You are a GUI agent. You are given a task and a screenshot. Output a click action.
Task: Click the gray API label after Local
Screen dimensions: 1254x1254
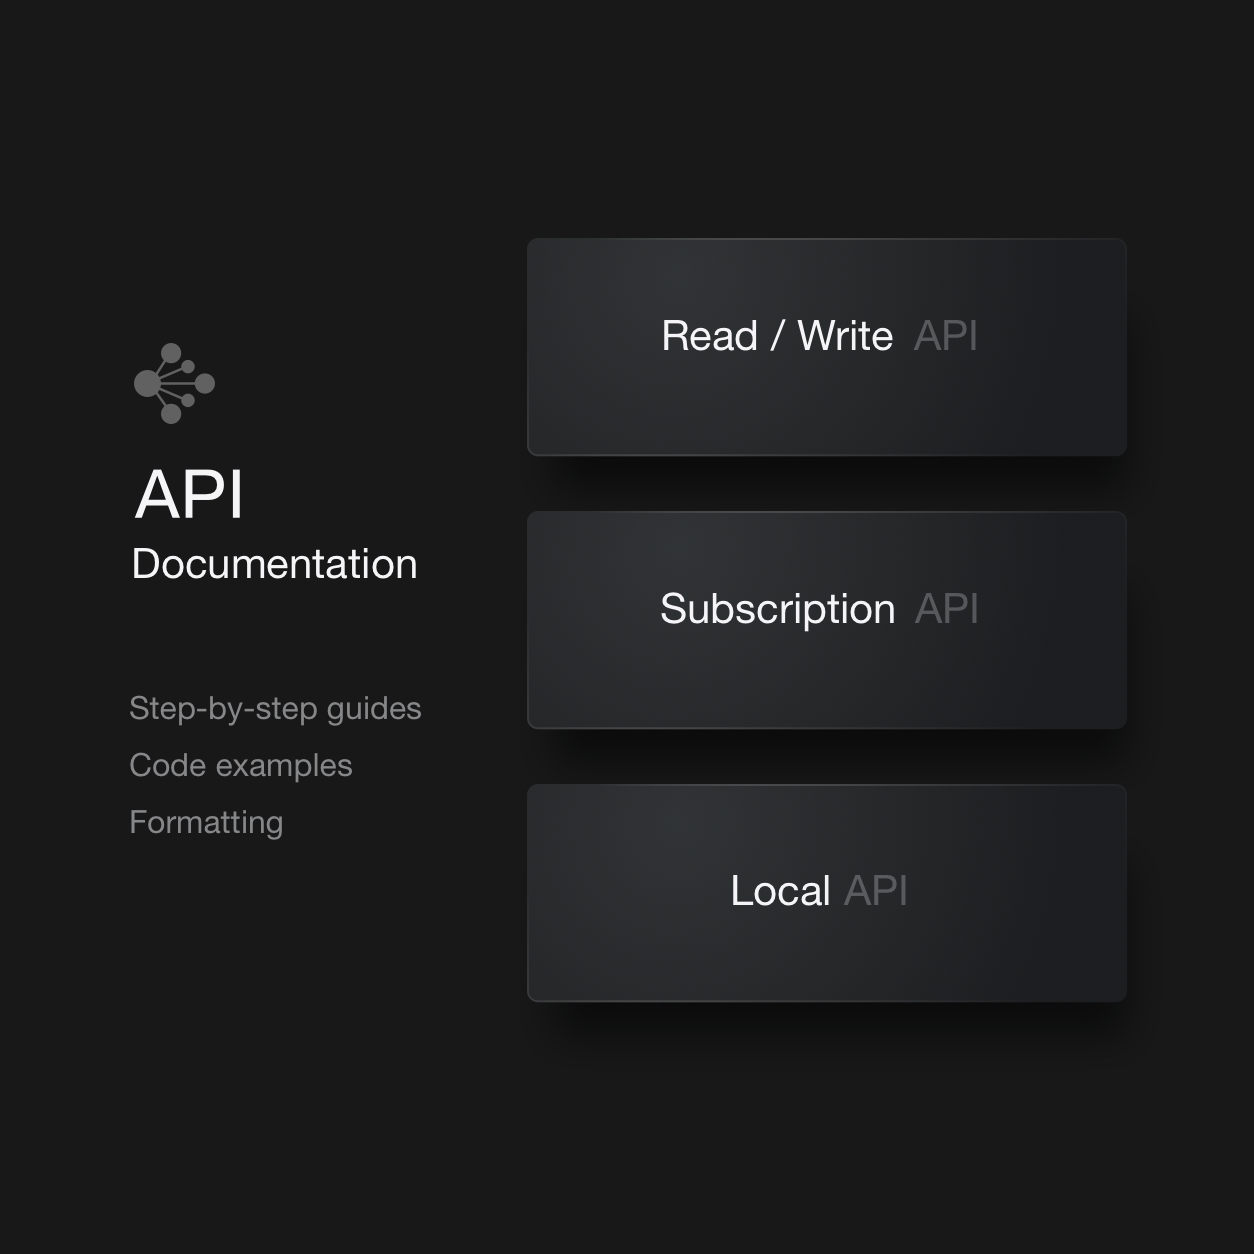click(875, 891)
